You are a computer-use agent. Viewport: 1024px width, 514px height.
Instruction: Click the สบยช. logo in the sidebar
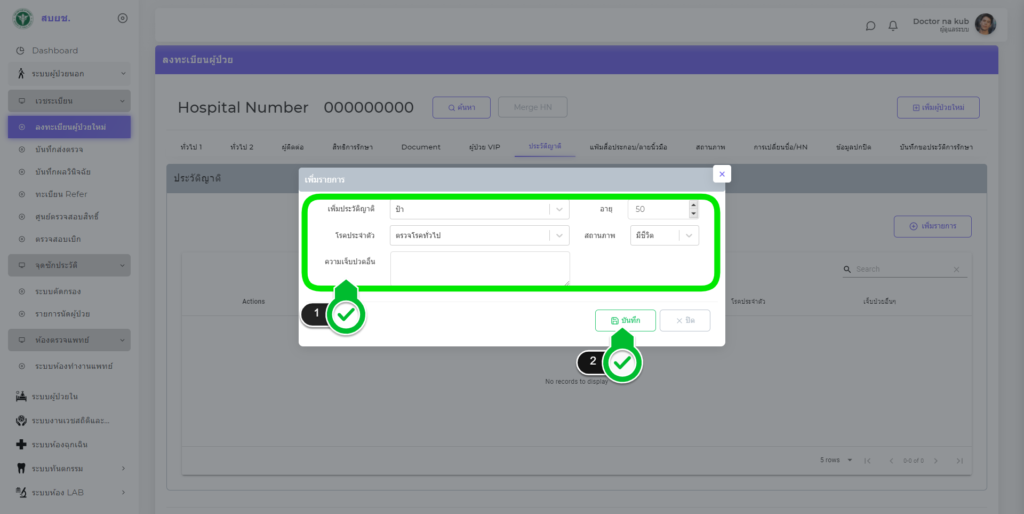pyautogui.click(x=22, y=18)
